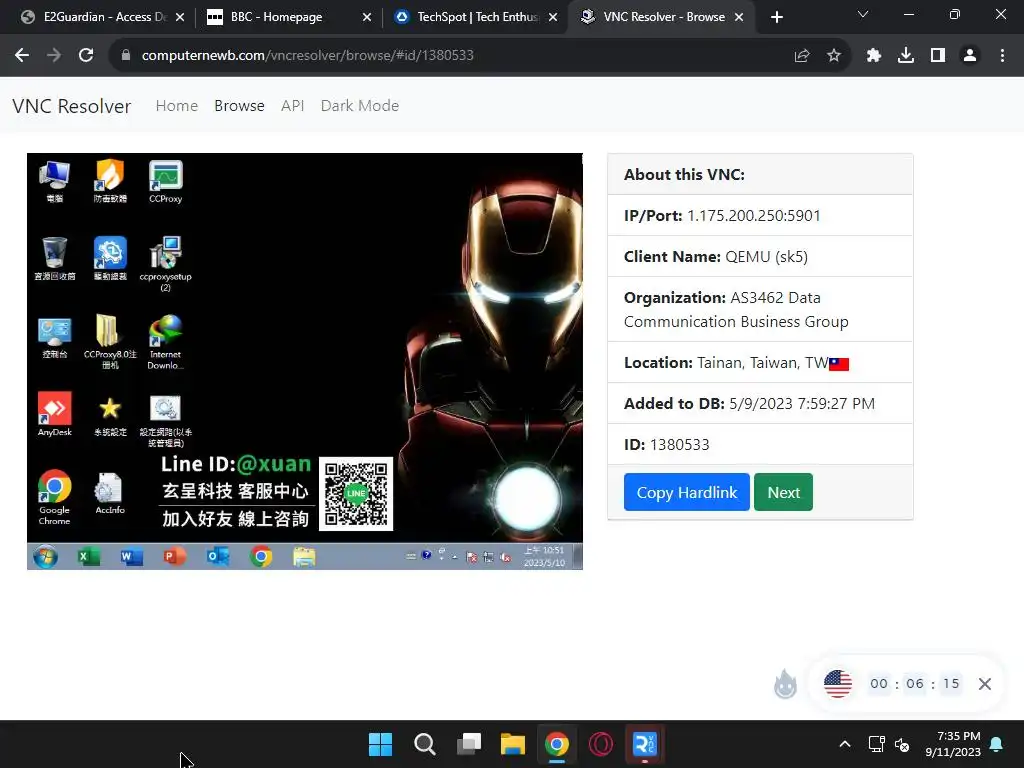Share this page via the address bar icon
This screenshot has width=1024, height=768.
(802, 56)
